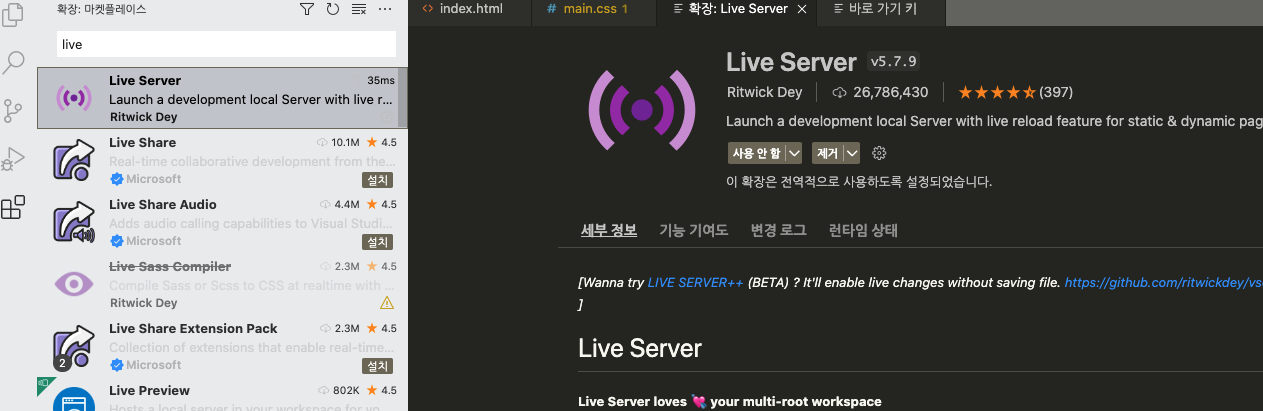1263x411 pixels.
Task: Click extension list scrollbar thumb
Action: pyautogui.click(x=403, y=98)
